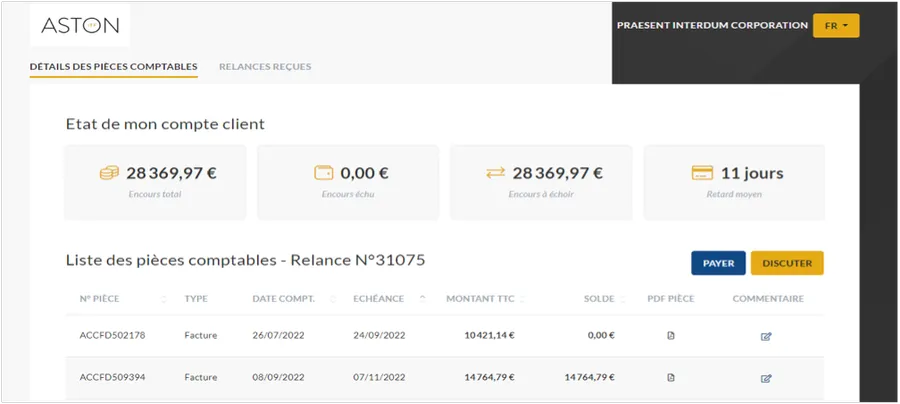900x404 pixels.
Task: Sort table by ECHÉANCE column
Action: pyautogui.click(x=422, y=299)
